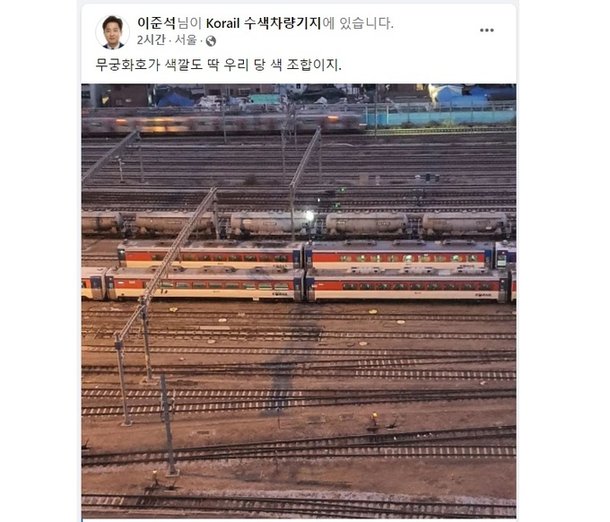Click the globe public-audience icon

point(211,41)
